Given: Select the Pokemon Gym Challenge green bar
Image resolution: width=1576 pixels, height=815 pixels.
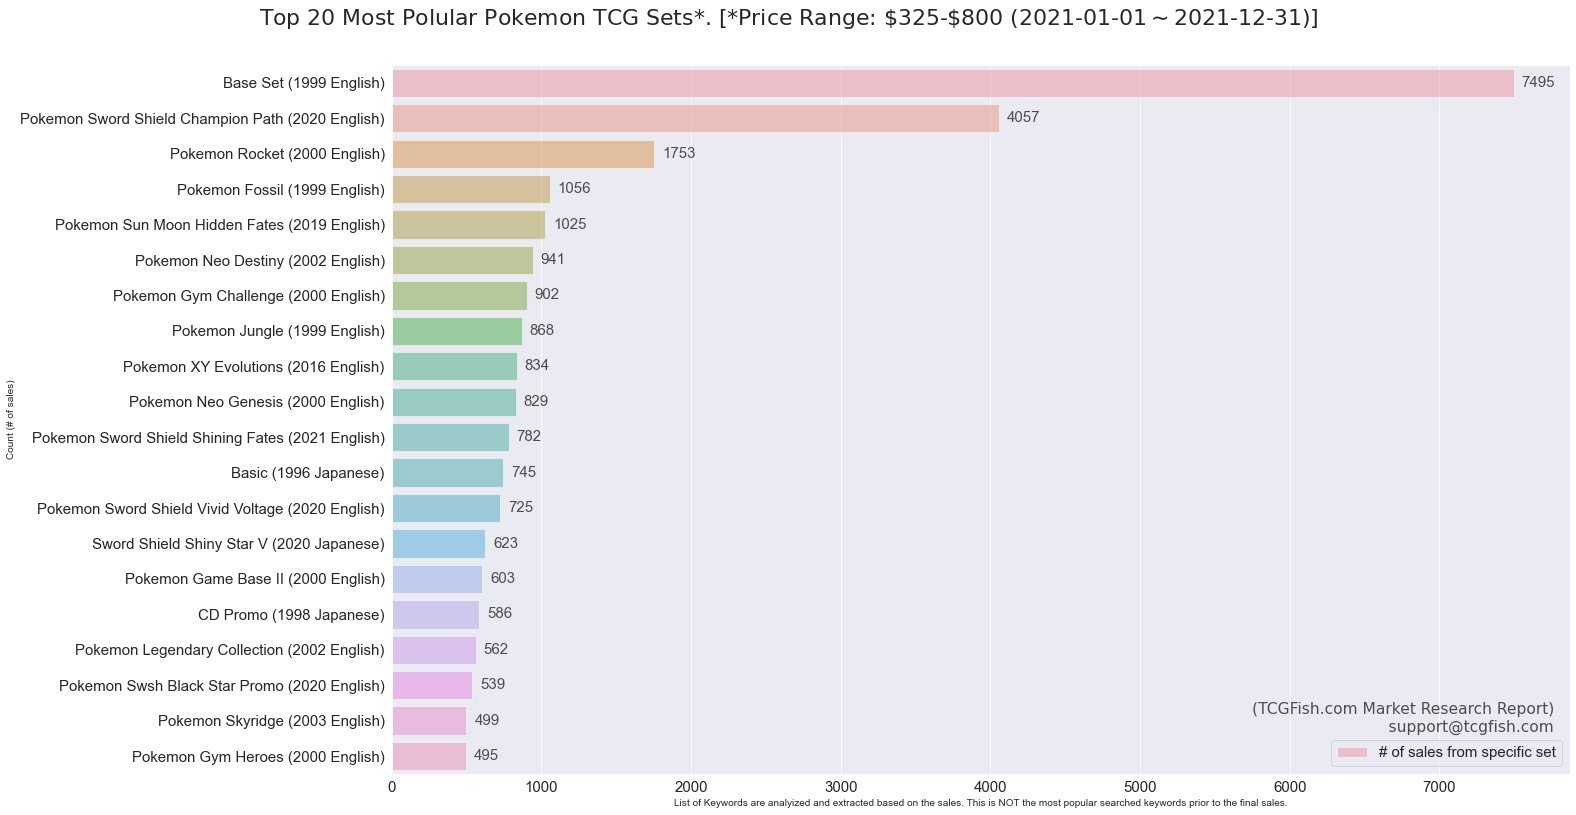Looking at the screenshot, I should click(459, 296).
